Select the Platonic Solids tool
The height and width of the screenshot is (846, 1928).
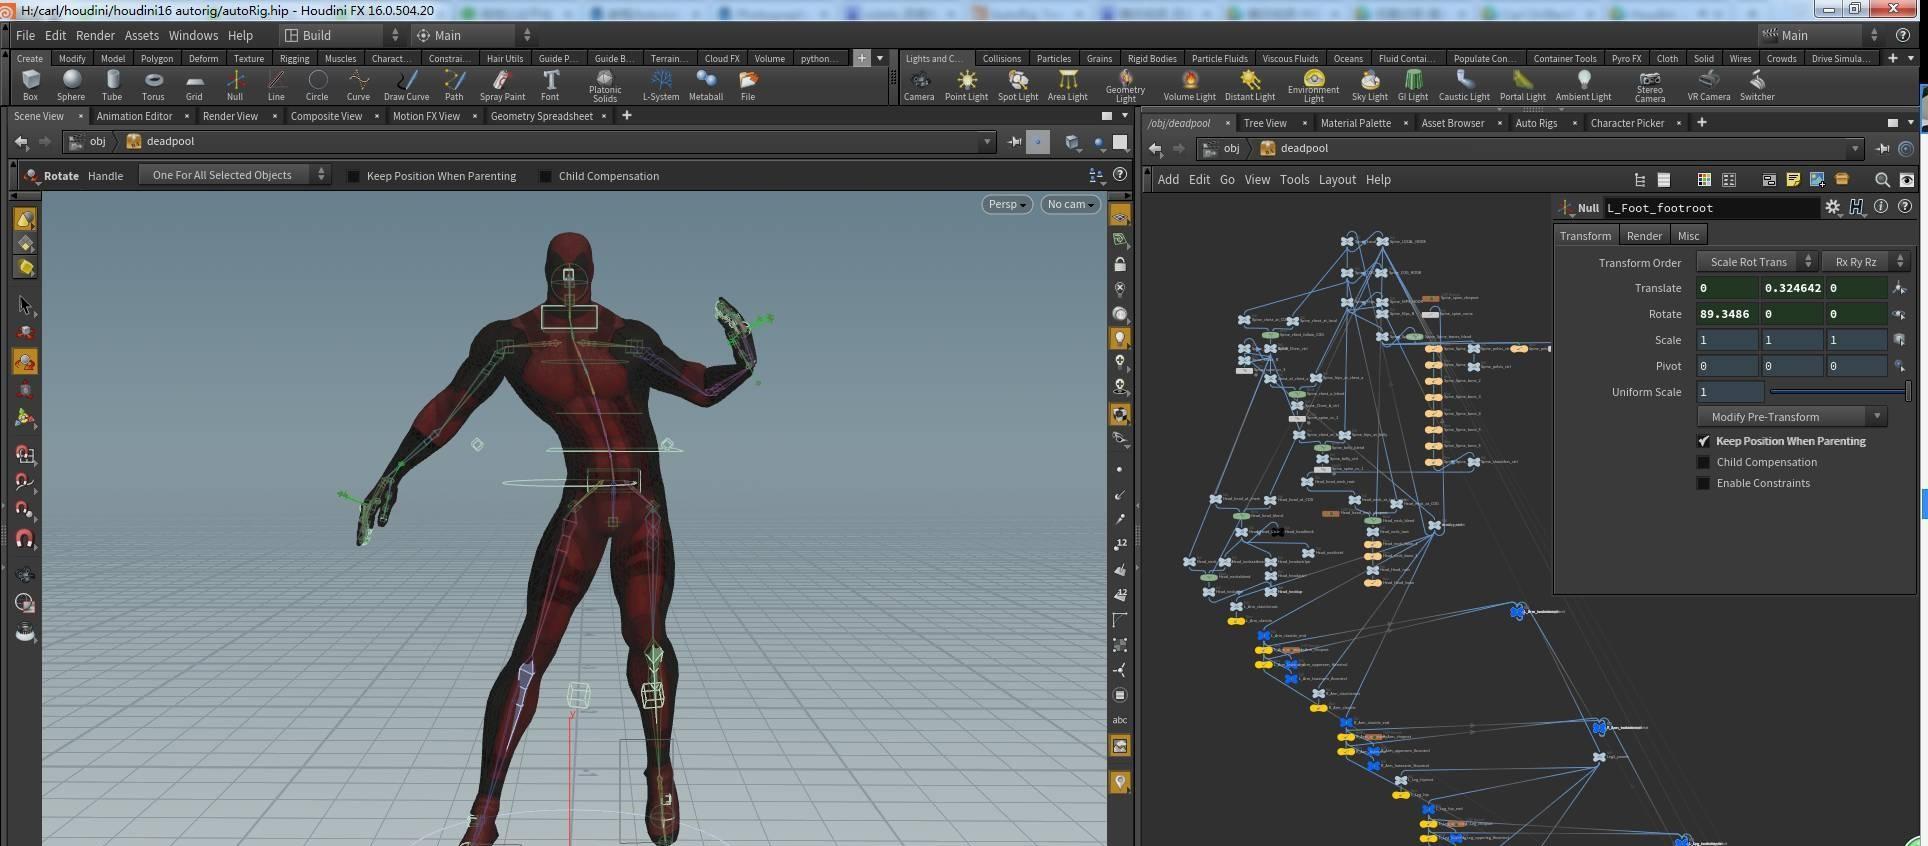604,86
